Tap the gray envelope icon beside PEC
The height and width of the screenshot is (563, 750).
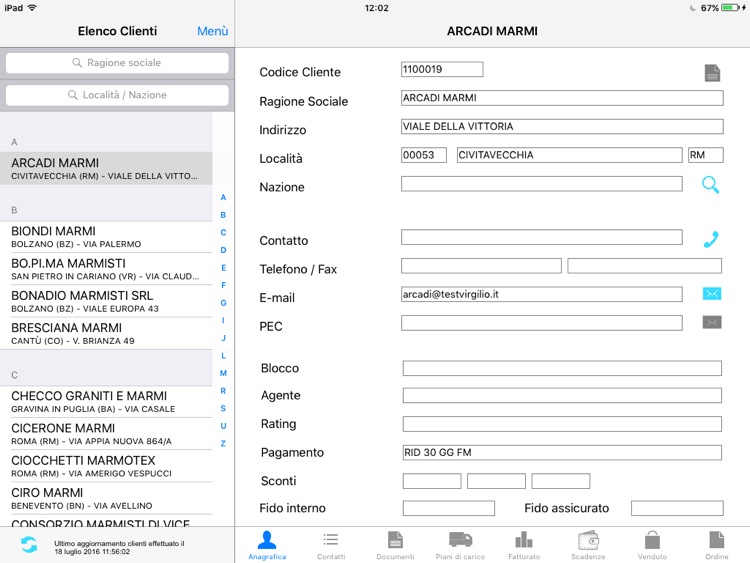pyautogui.click(x=712, y=322)
